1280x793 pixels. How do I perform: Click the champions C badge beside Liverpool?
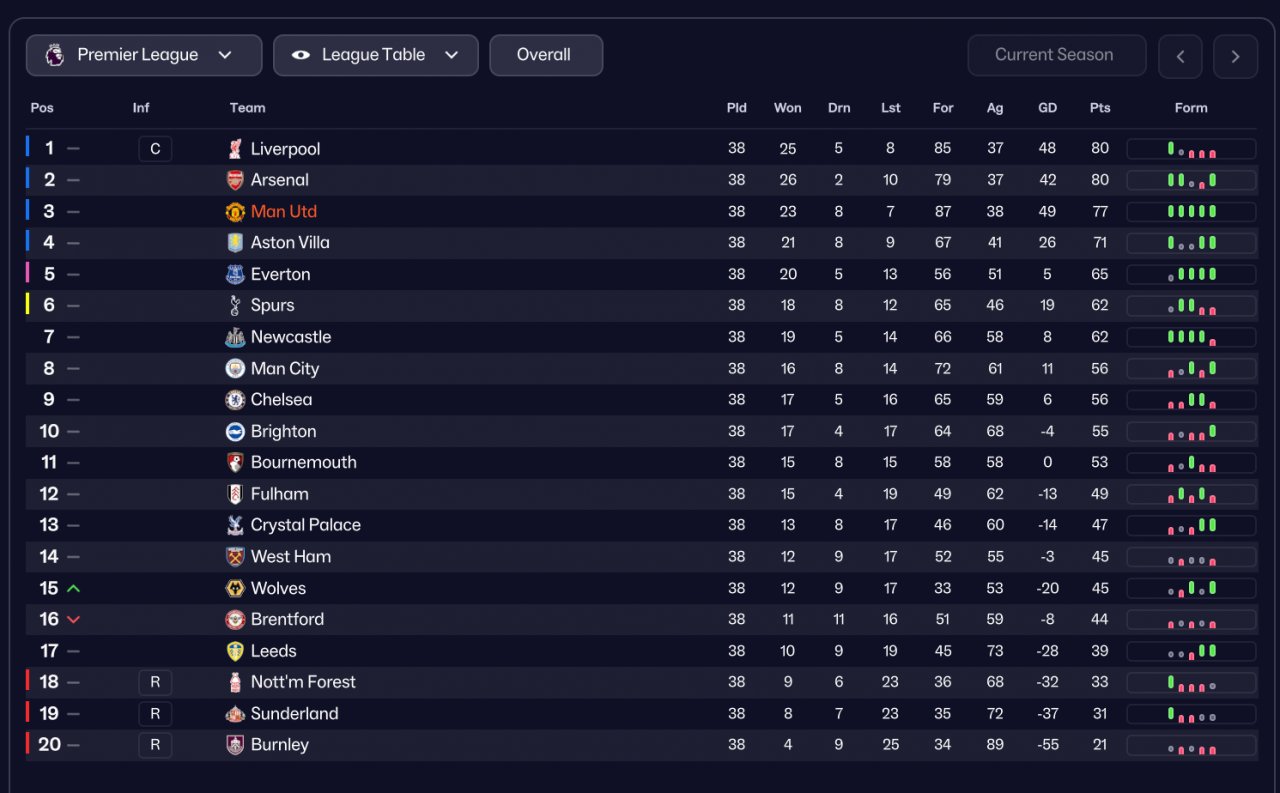pos(155,149)
